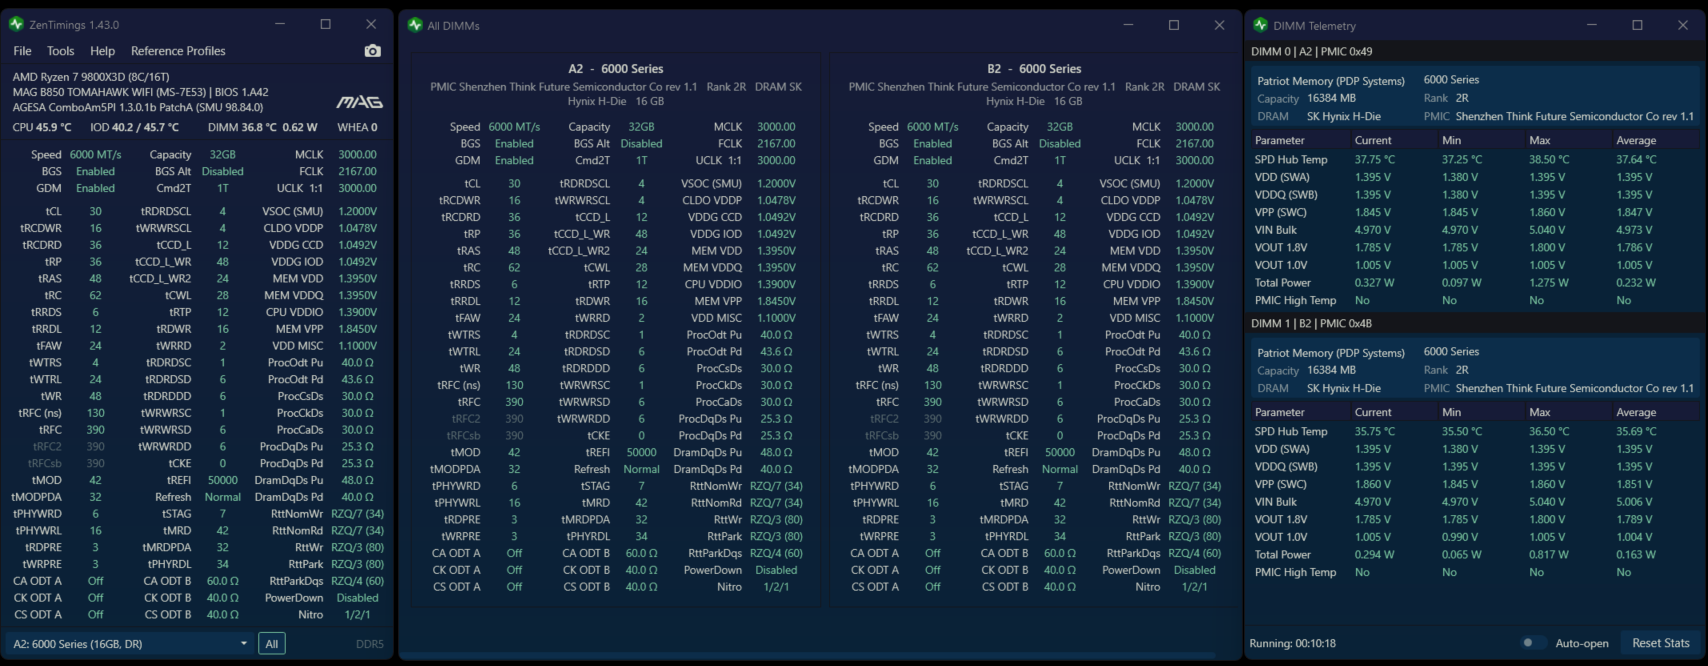Minimize the ZenTimings window
This screenshot has height=666, width=1708.
pyautogui.click(x=279, y=24)
